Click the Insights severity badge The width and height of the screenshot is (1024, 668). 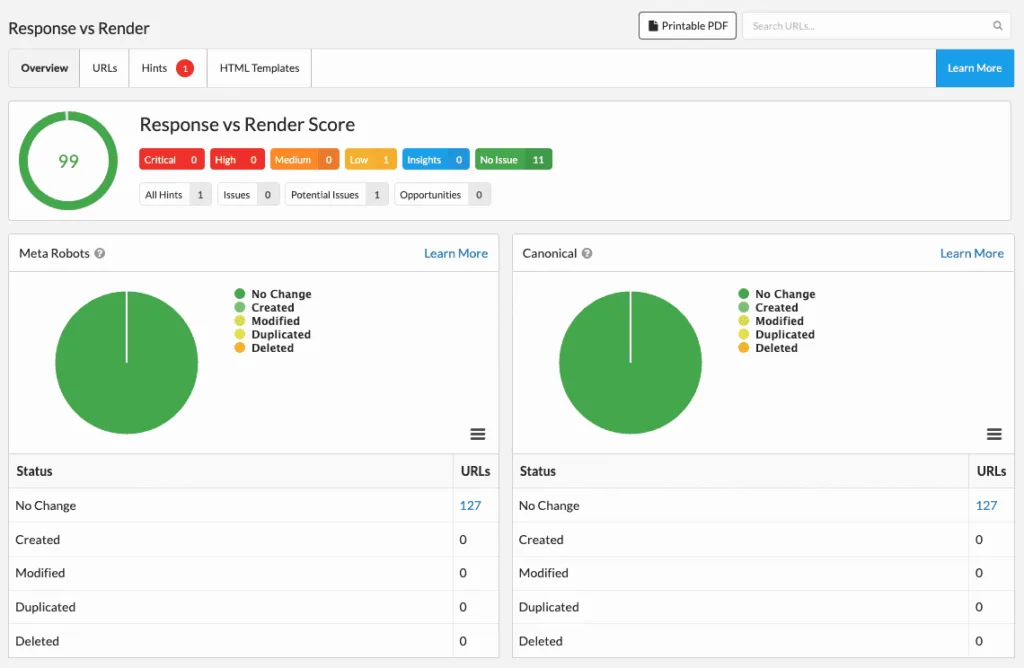(x=435, y=159)
